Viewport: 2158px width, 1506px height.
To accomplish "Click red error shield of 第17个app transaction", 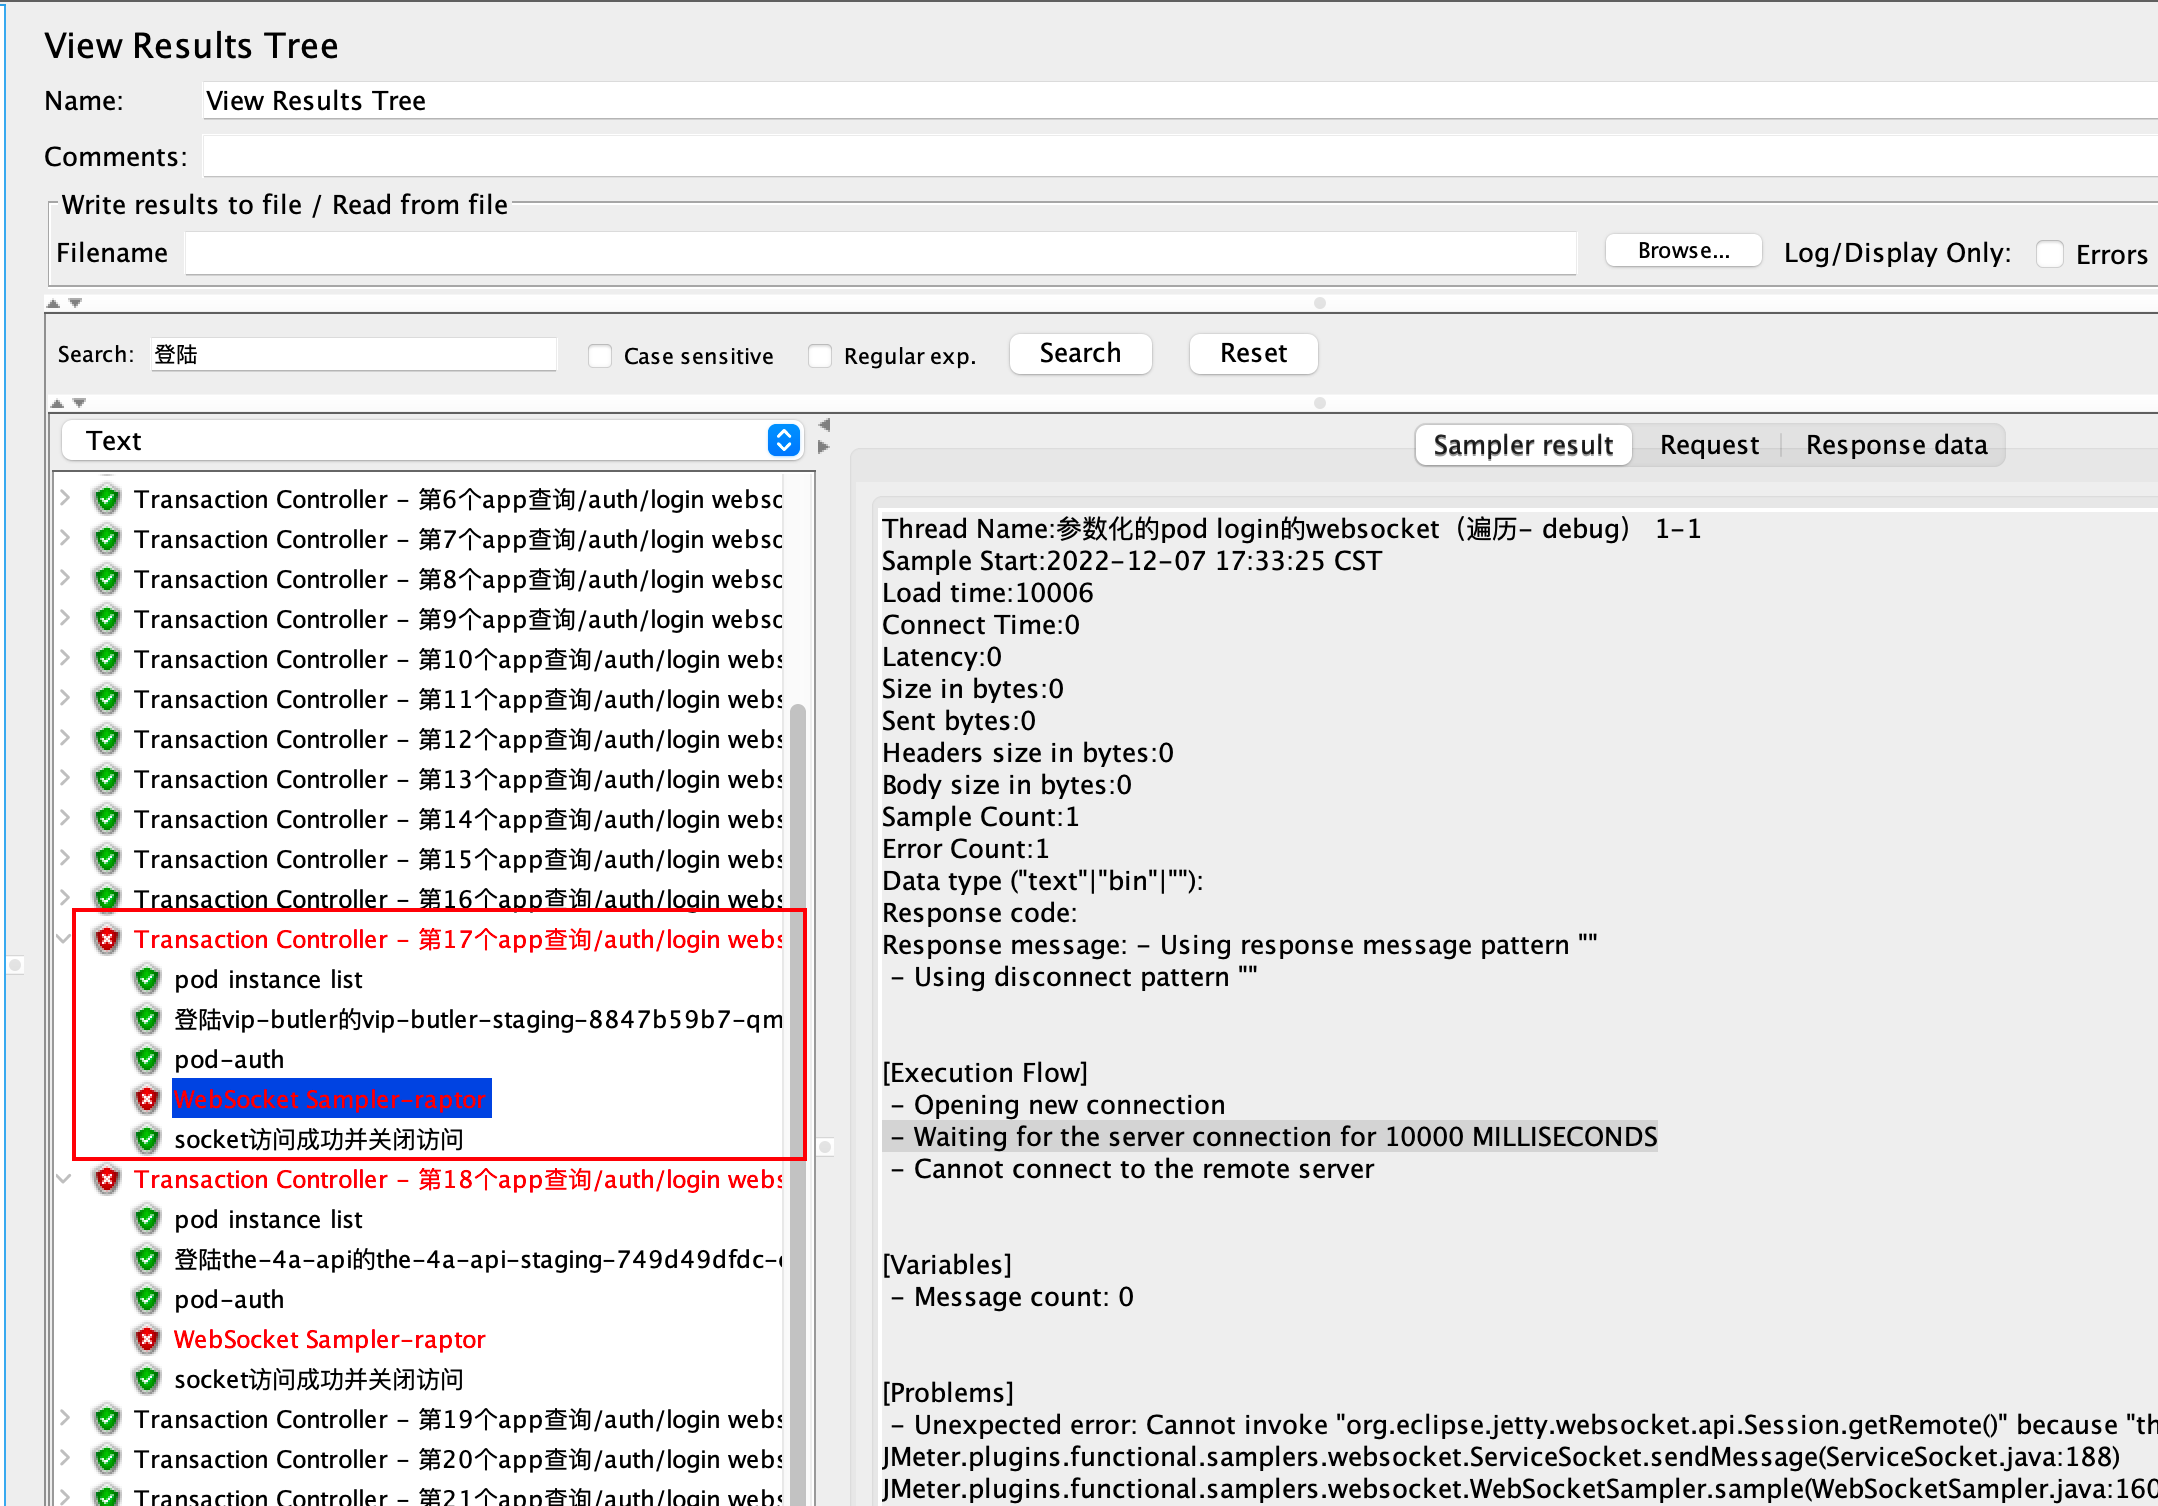I will (107, 939).
